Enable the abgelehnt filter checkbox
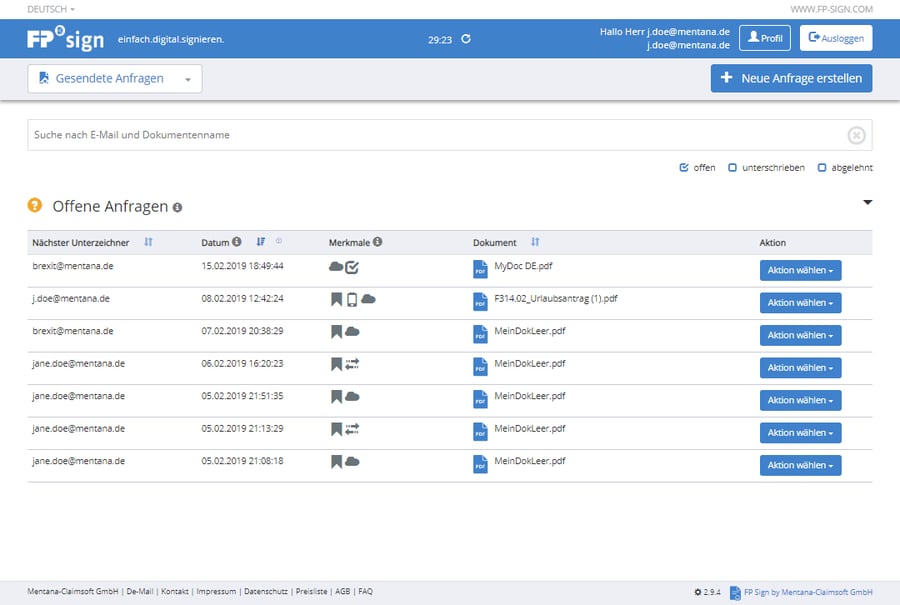 coord(822,168)
